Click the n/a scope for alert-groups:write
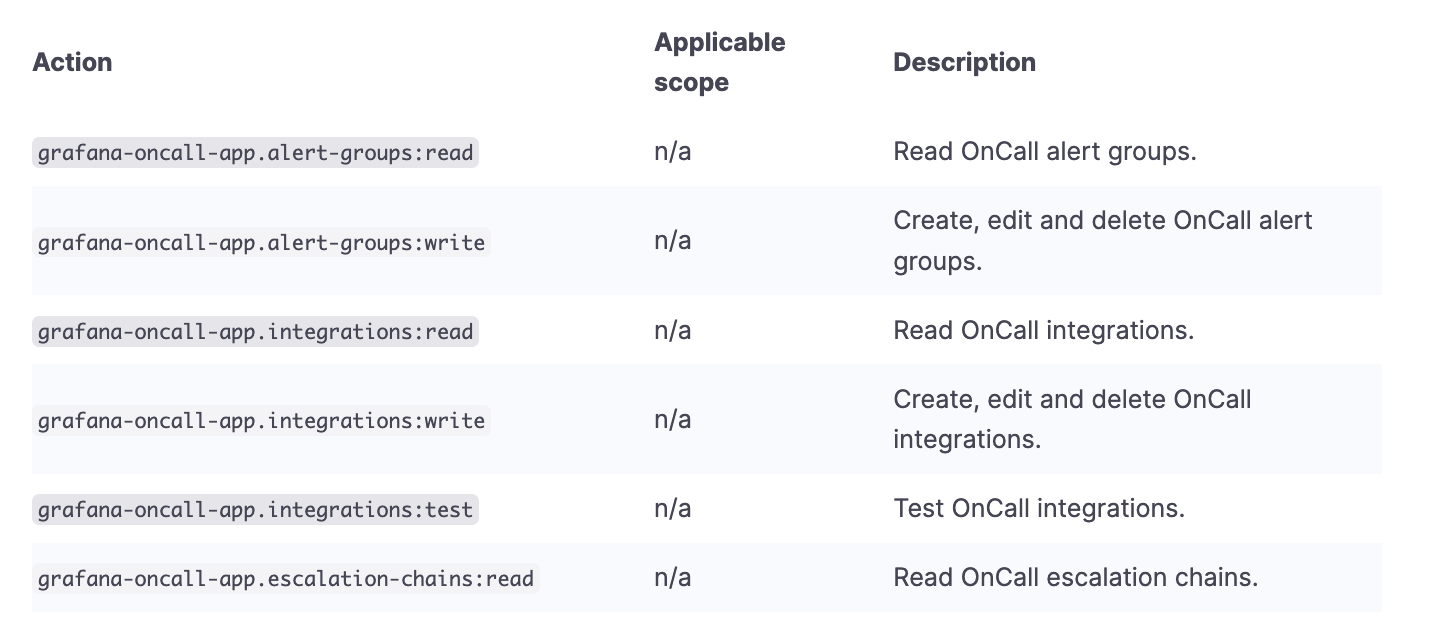The image size is (1432, 624). click(672, 241)
